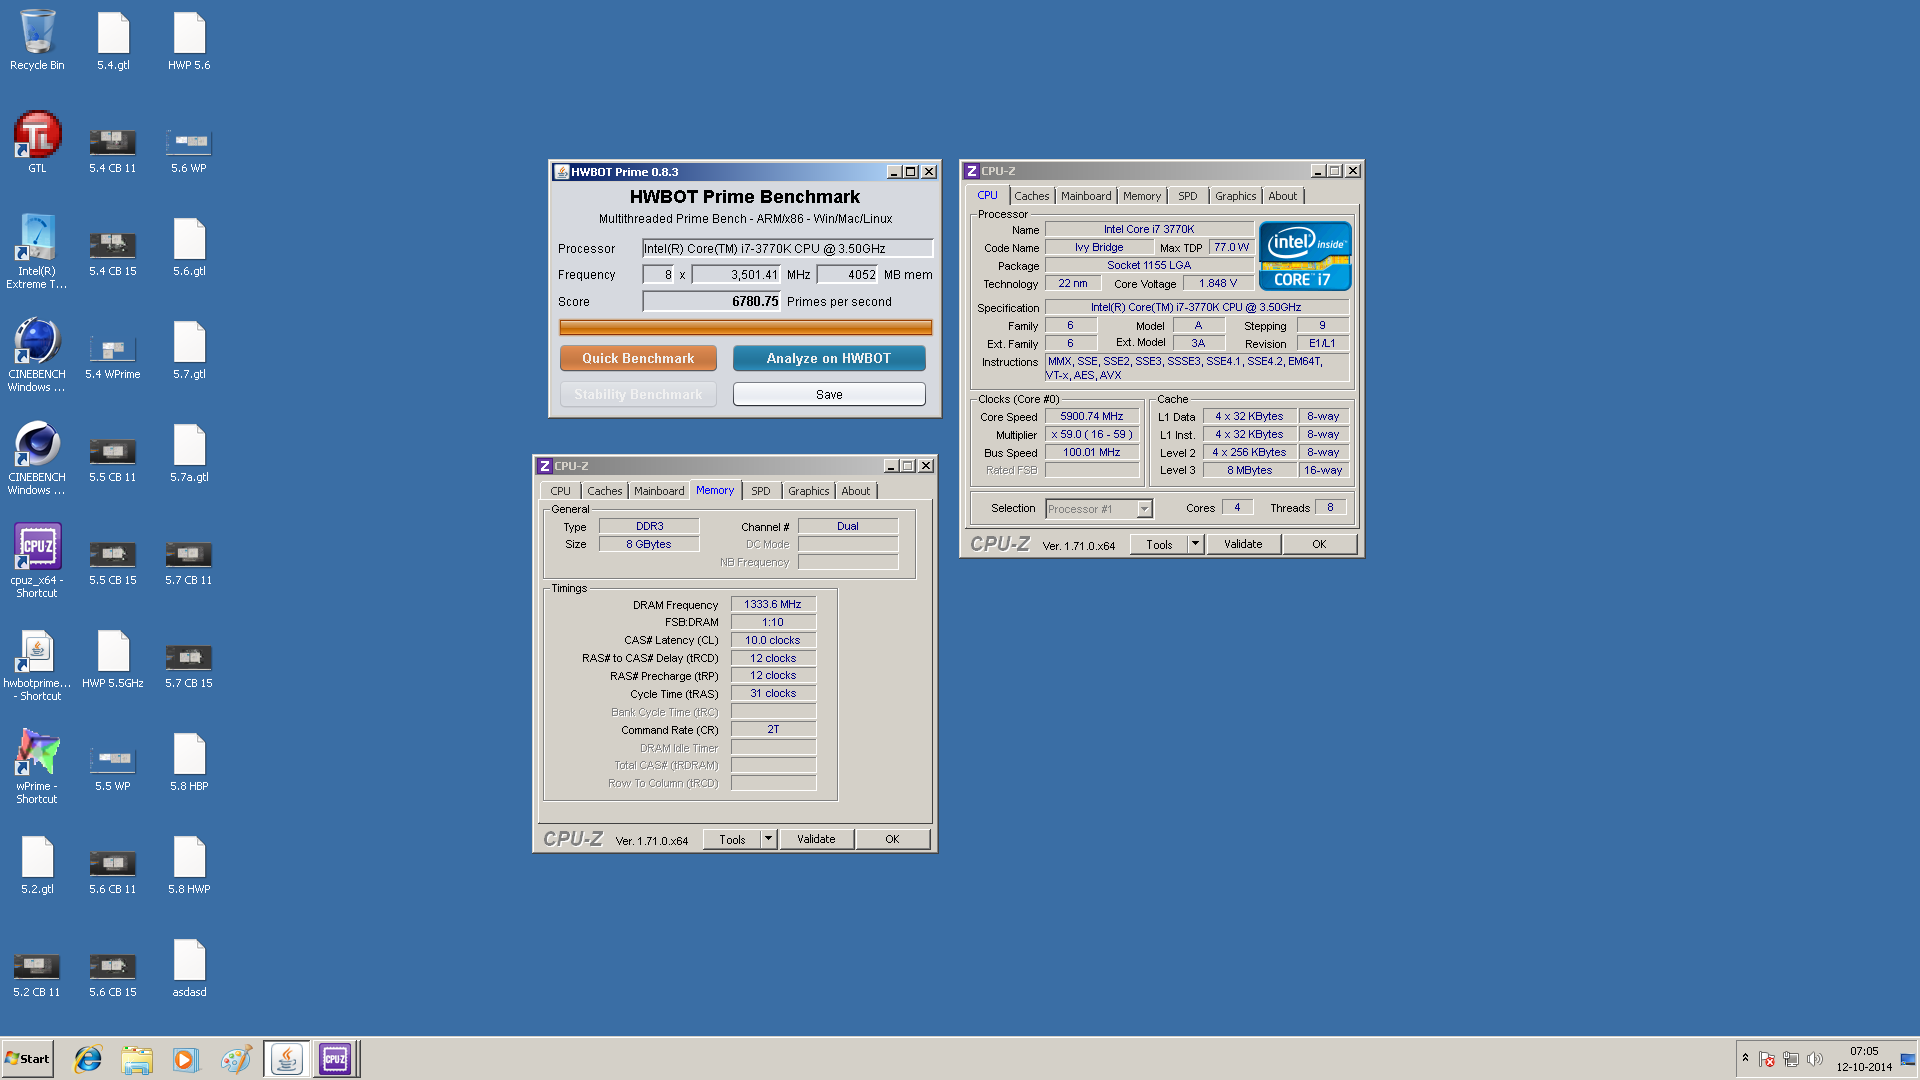
Task: Open the 5.6 CB 11 screenshot icon
Action: (x=113, y=871)
